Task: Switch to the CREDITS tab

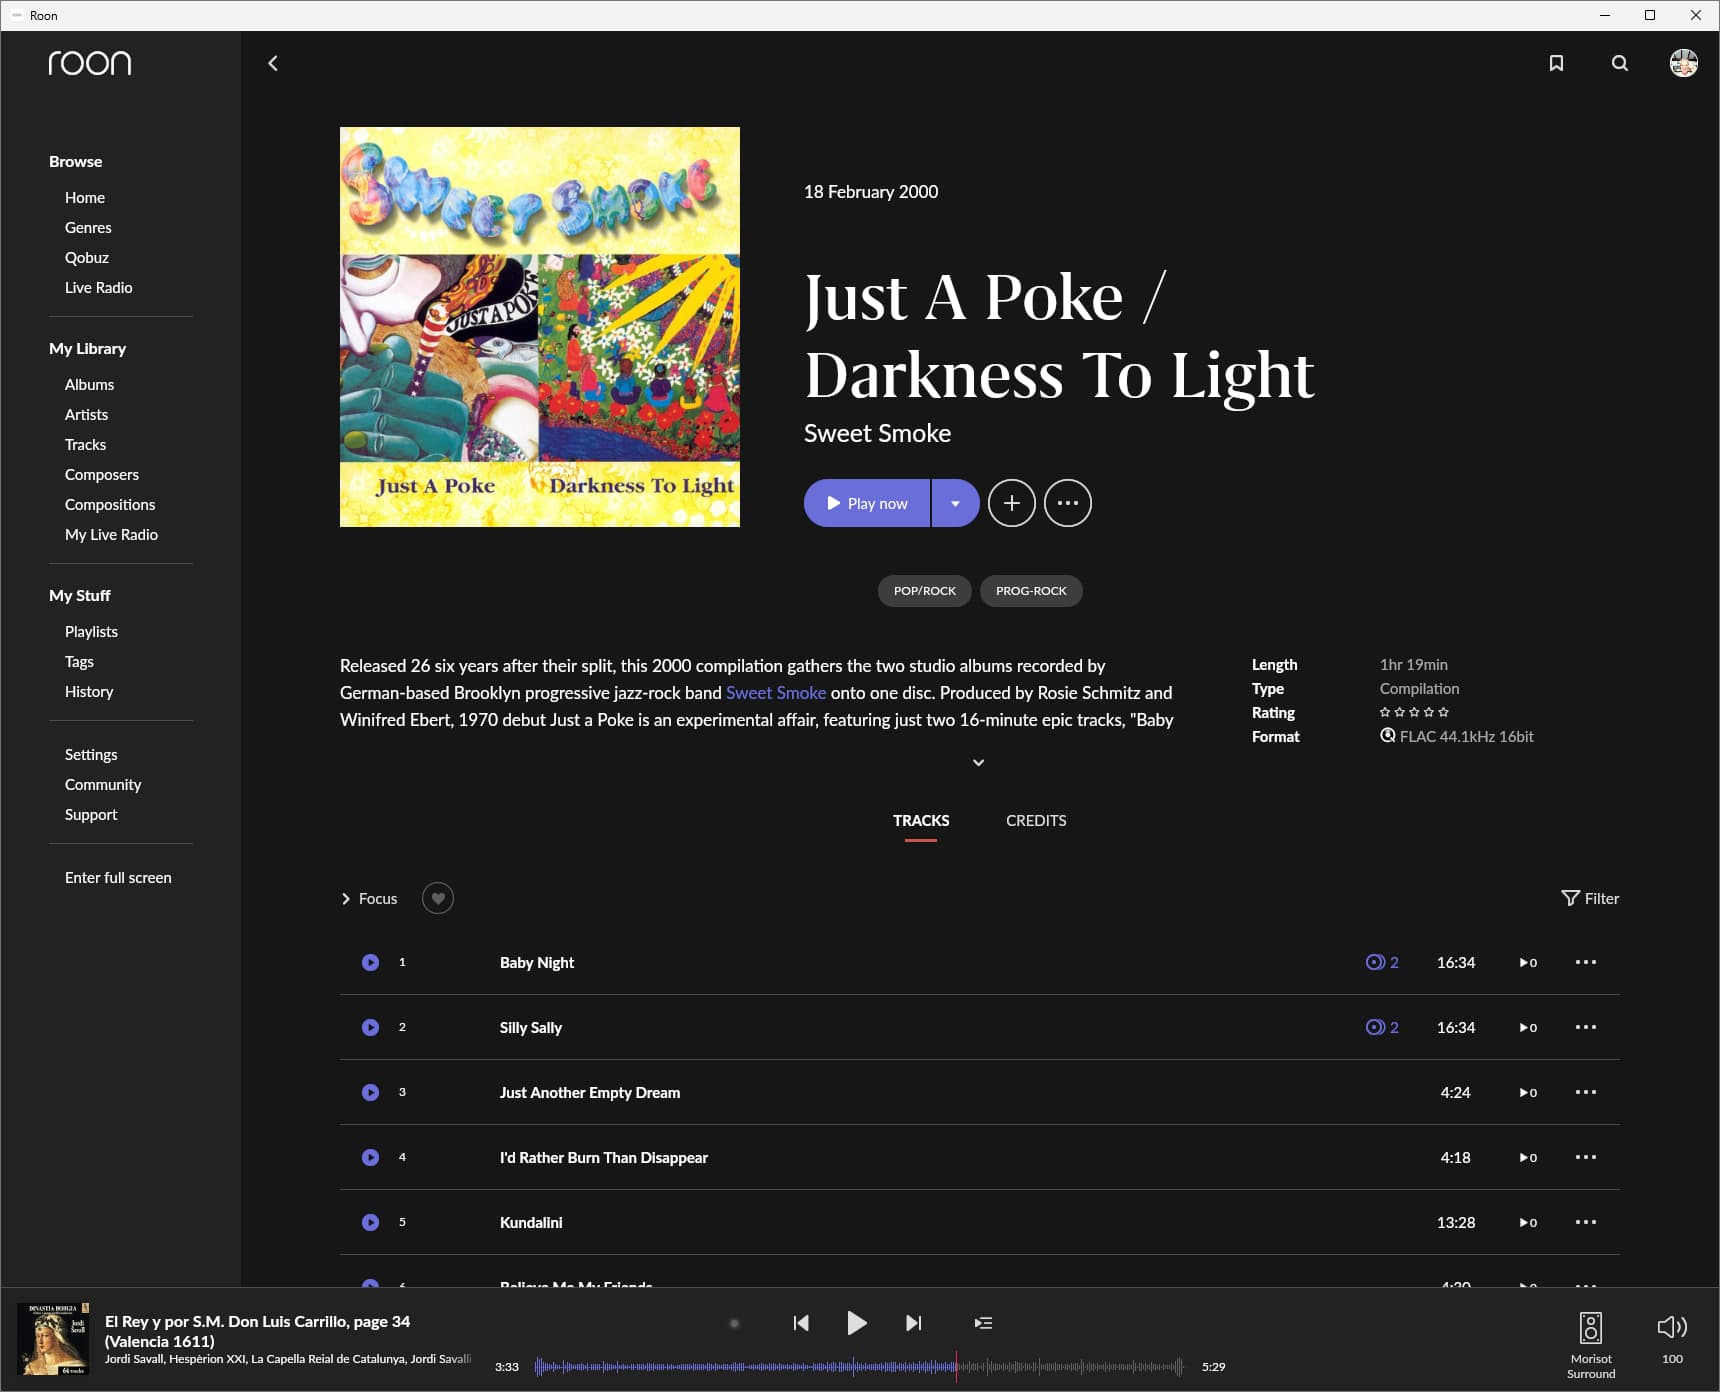Action: (x=1035, y=820)
